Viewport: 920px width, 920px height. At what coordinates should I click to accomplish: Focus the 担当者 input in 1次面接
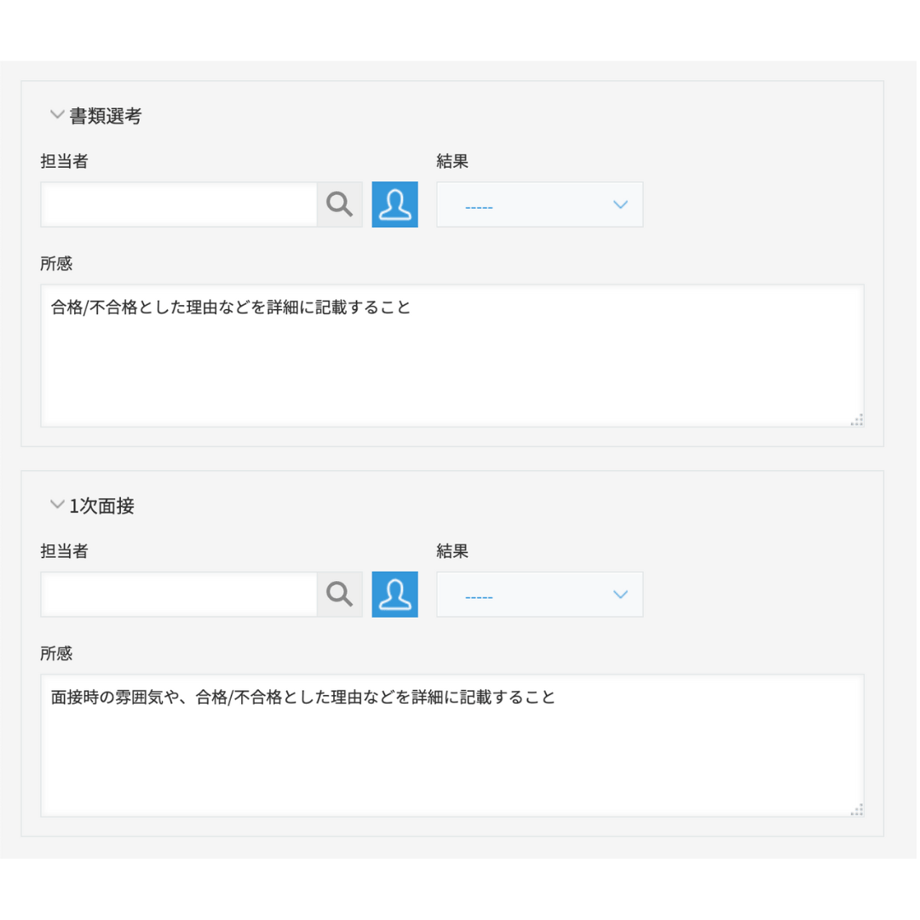click(x=179, y=594)
